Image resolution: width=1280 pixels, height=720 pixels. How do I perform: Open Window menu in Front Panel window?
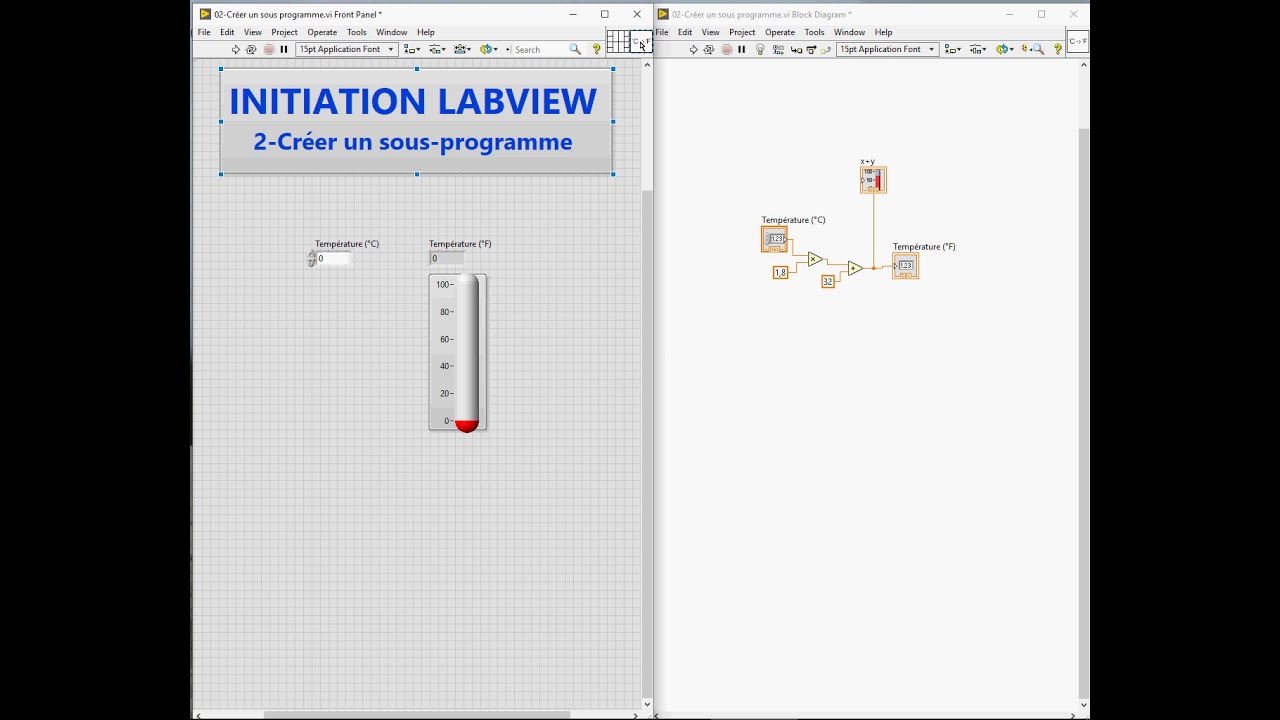pos(392,32)
